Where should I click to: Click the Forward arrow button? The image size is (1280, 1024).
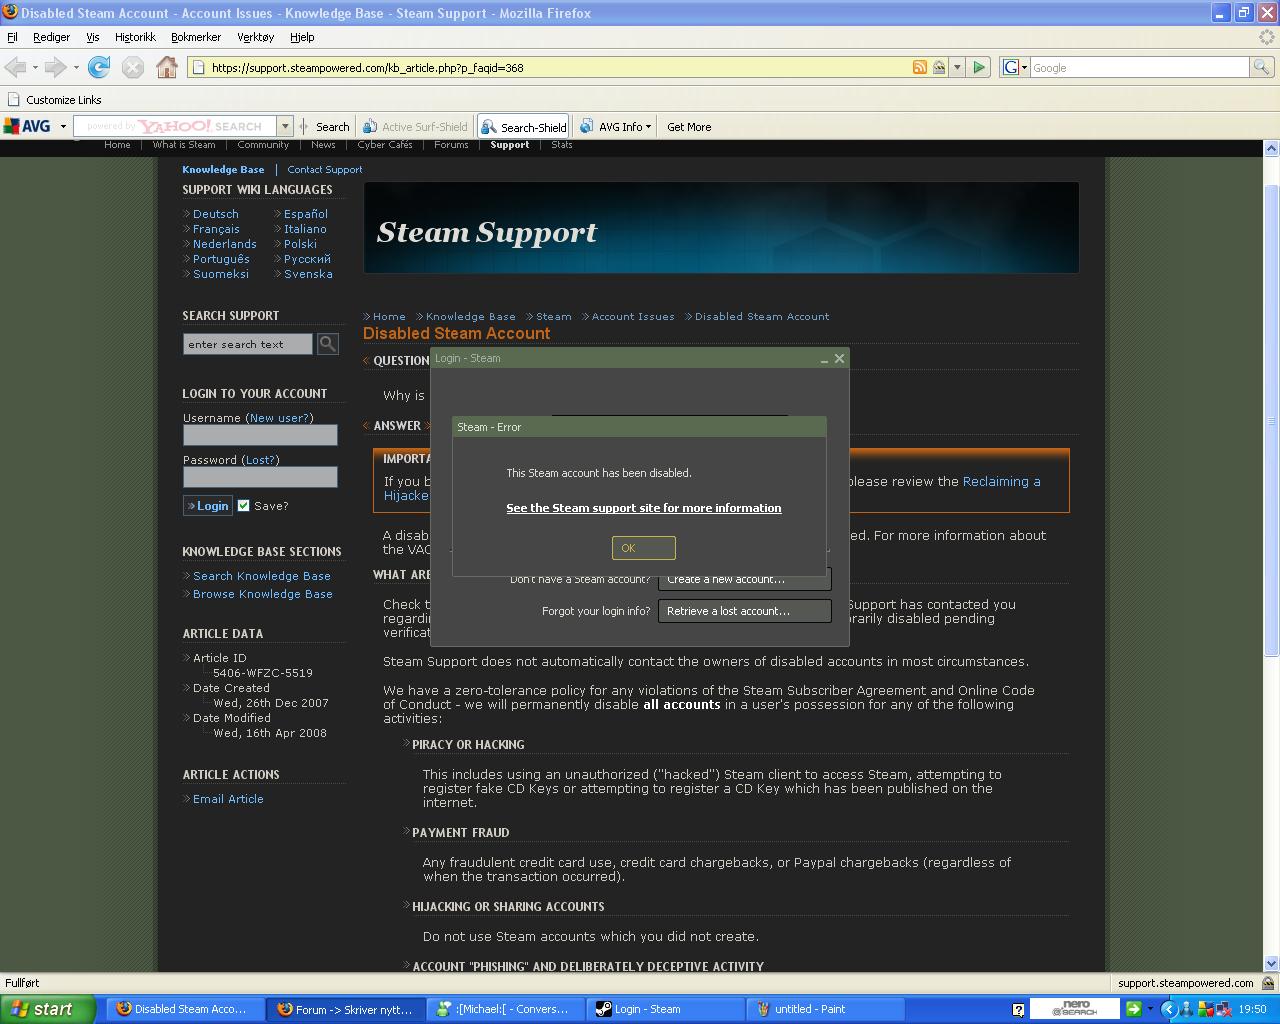[55, 67]
